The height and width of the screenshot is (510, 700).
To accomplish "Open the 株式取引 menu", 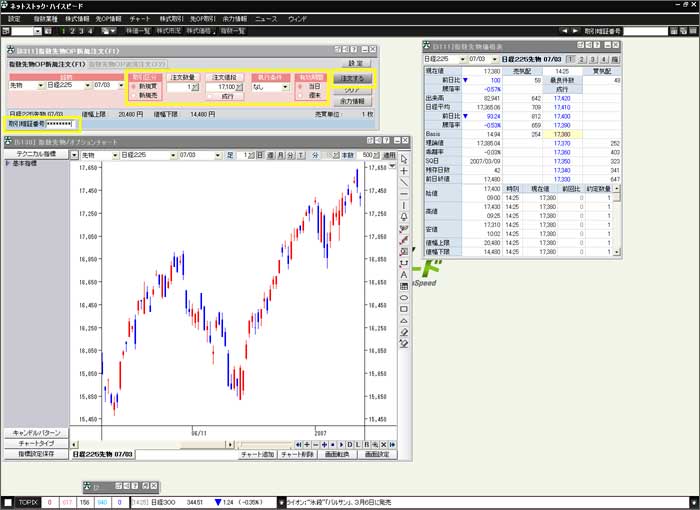I will coord(171,19).
